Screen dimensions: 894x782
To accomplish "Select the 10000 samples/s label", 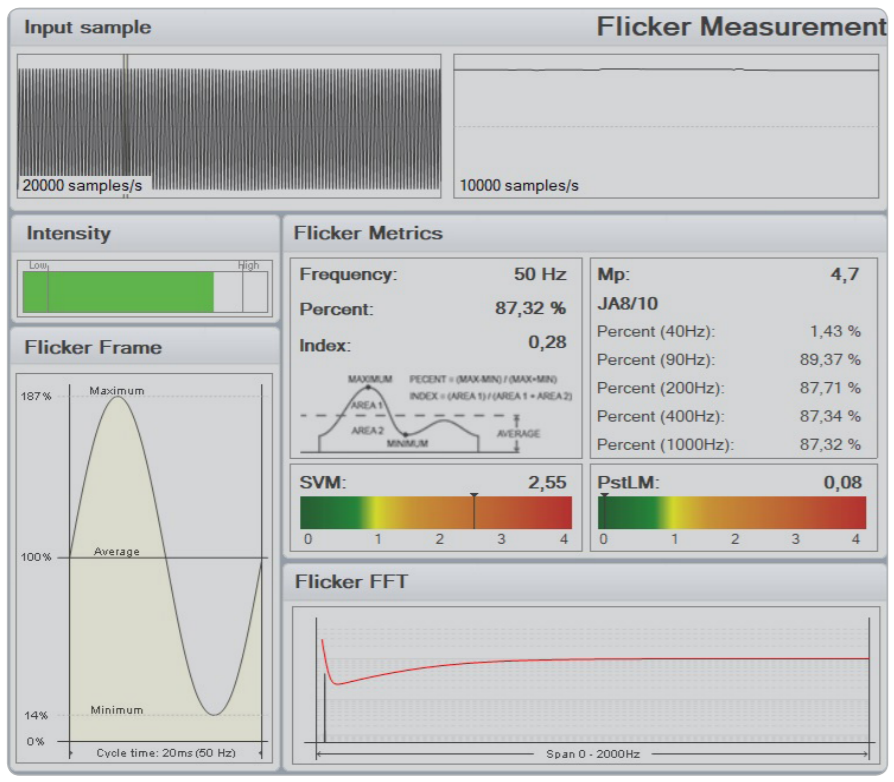I will point(519,186).
